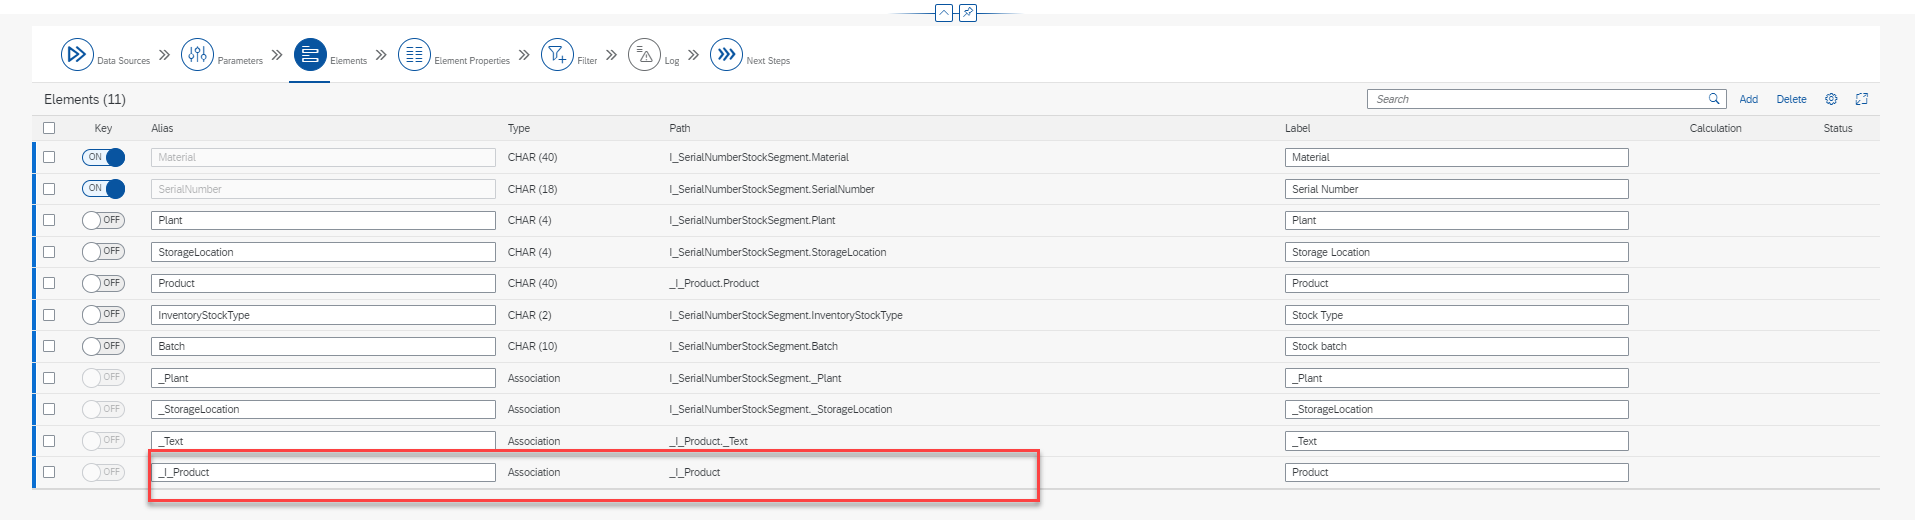The height and width of the screenshot is (520, 1915).
Task: Click the _I_Product alias input field
Action: point(323,472)
